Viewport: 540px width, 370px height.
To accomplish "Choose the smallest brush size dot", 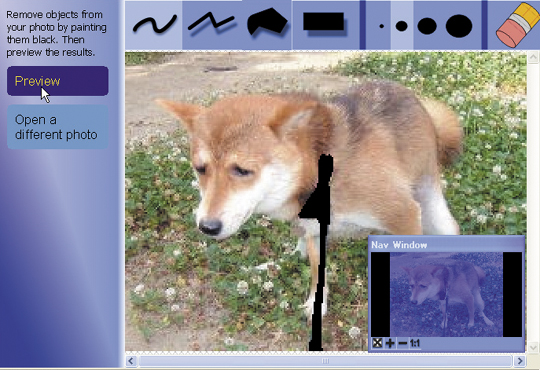I will pyautogui.click(x=381, y=26).
